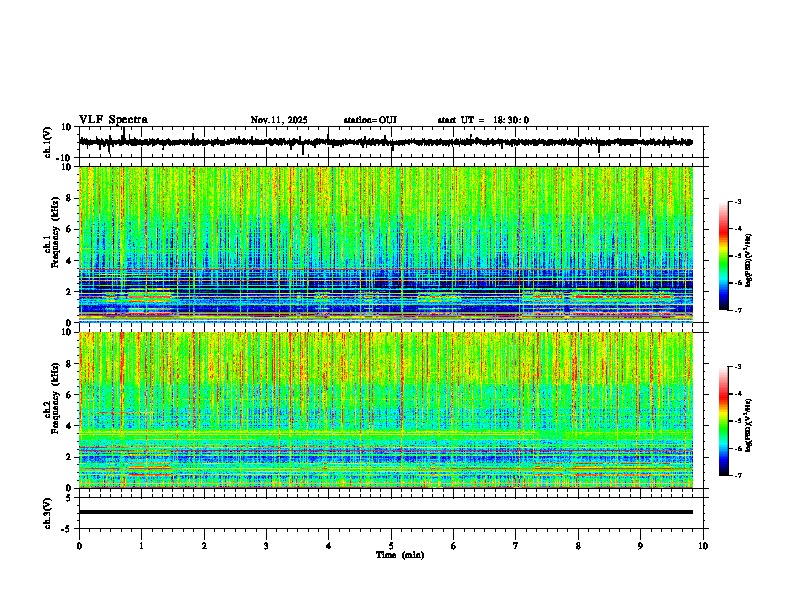This screenshot has width=792, height=612.
Task: Click the 6 kHz tick on ch.1 frequency axis
Action: click(69, 229)
